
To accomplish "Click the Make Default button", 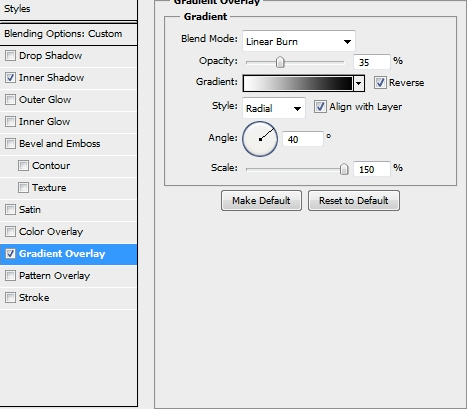I will 261,200.
